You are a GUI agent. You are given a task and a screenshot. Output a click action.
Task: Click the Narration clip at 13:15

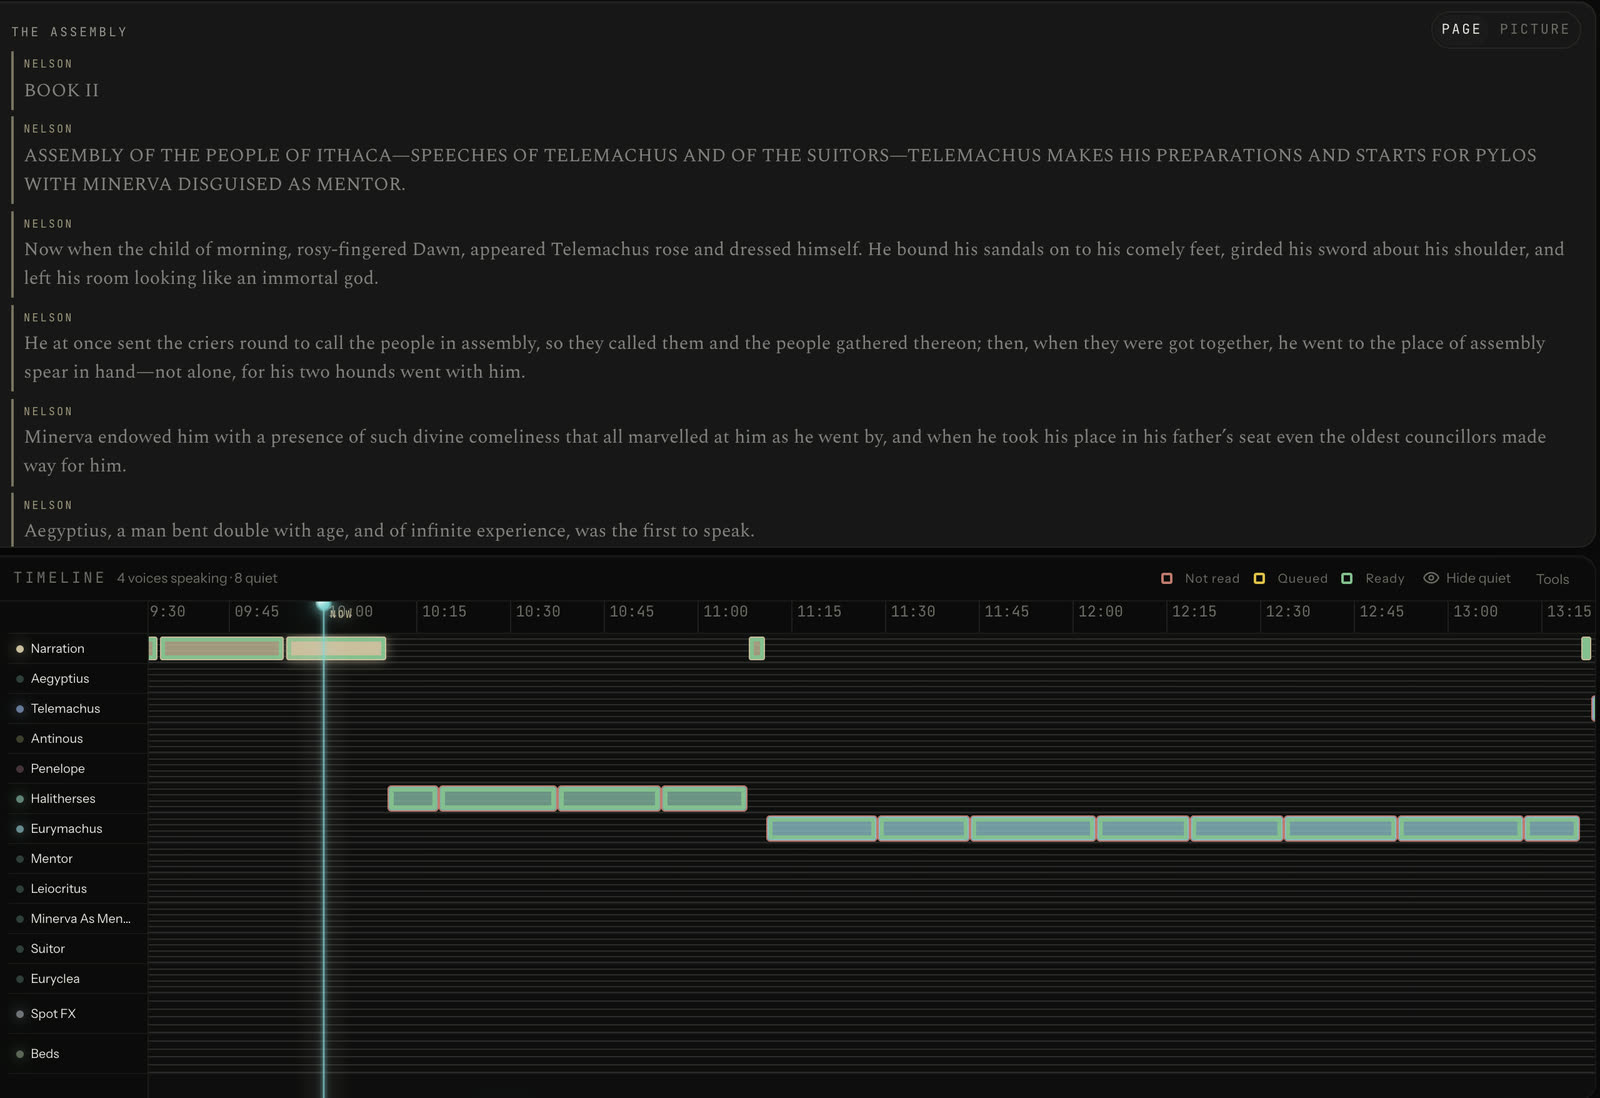pos(1586,648)
